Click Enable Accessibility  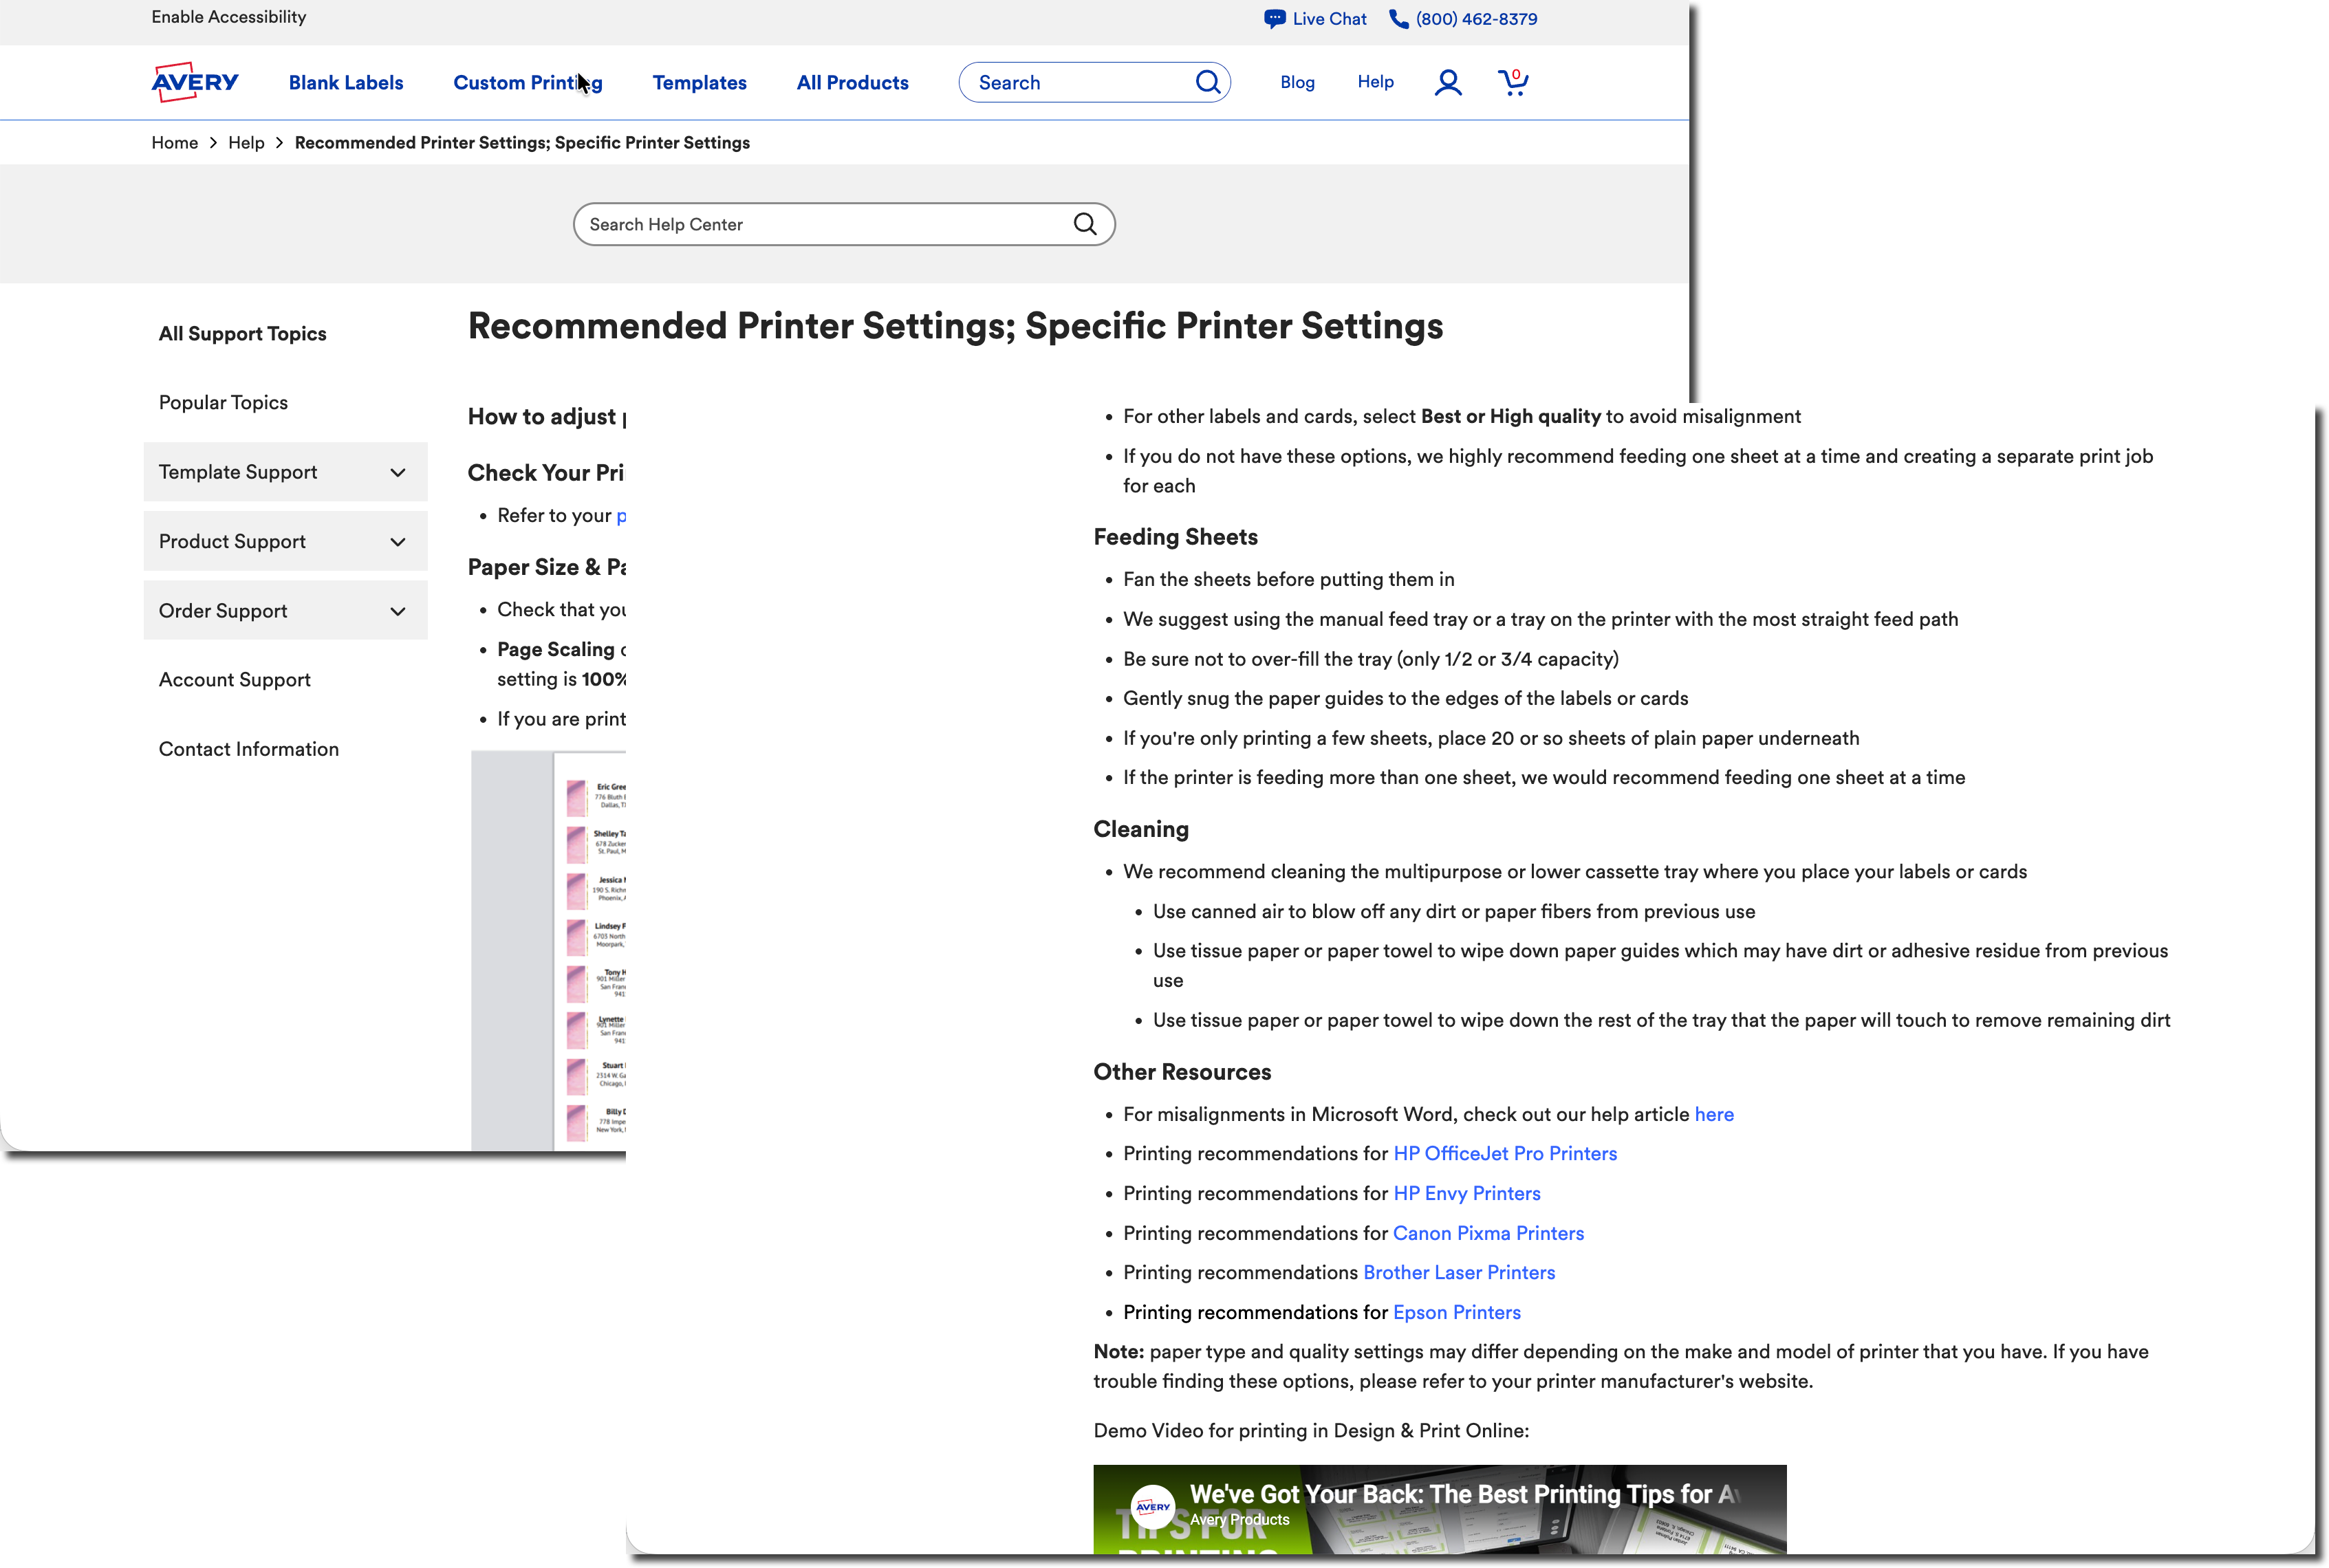(229, 17)
